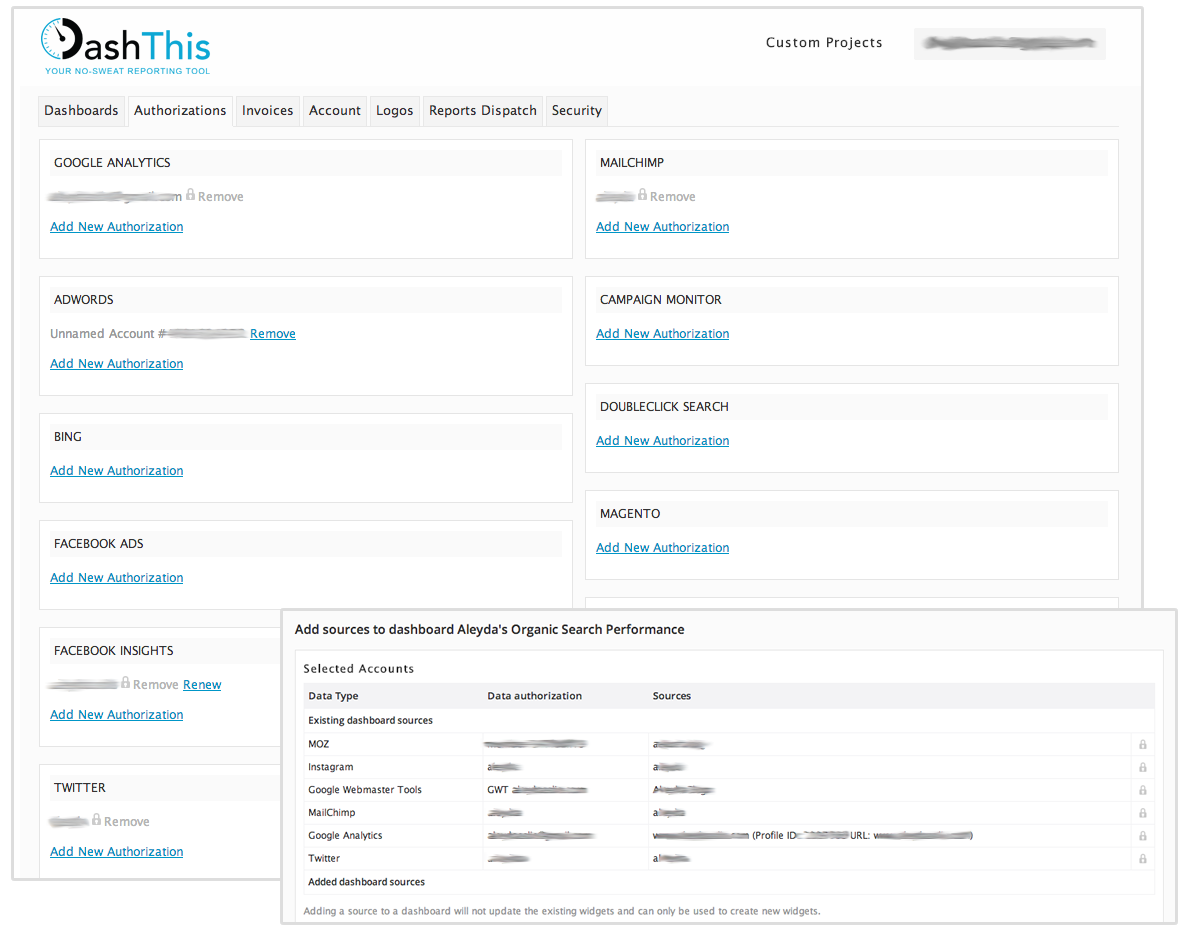Open the Invoices tab
The width and height of the screenshot is (1194, 932).
click(267, 110)
